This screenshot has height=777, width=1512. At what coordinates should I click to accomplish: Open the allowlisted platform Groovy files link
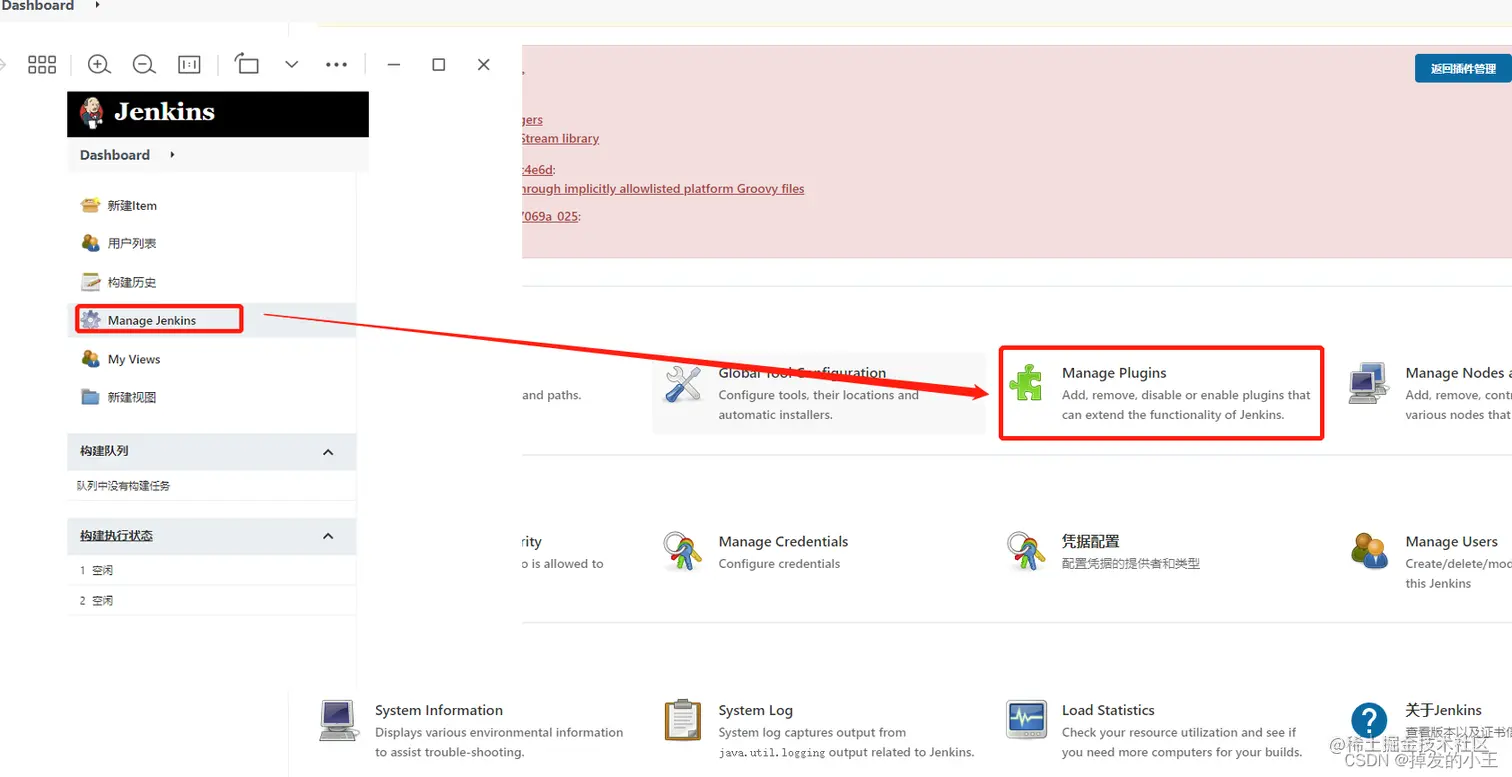[663, 188]
